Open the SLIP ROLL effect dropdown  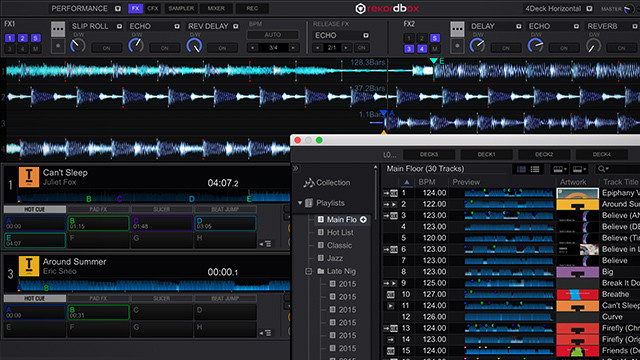[x=119, y=26]
